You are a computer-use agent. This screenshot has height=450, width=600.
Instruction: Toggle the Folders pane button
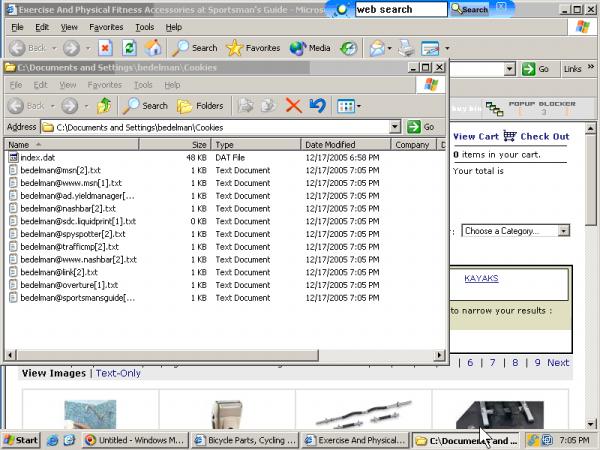200,106
